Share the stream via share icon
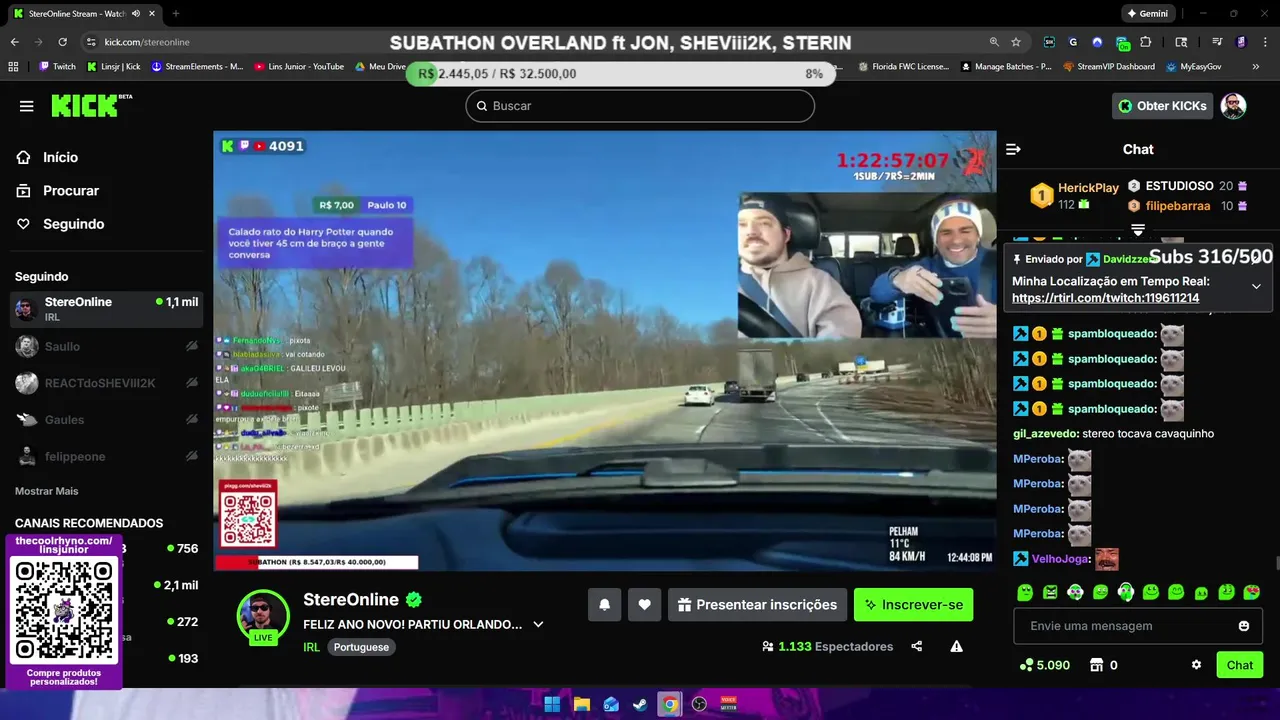The width and height of the screenshot is (1280, 720). click(917, 646)
